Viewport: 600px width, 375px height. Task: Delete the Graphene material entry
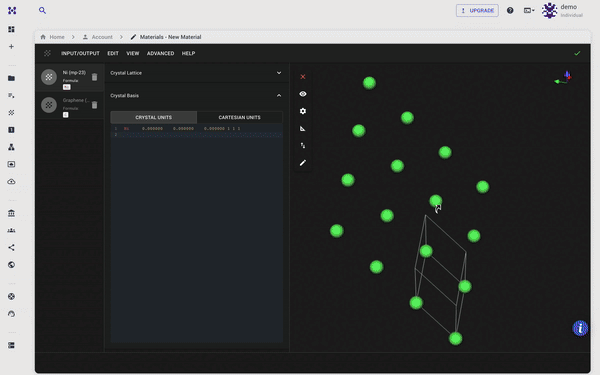tap(95, 105)
